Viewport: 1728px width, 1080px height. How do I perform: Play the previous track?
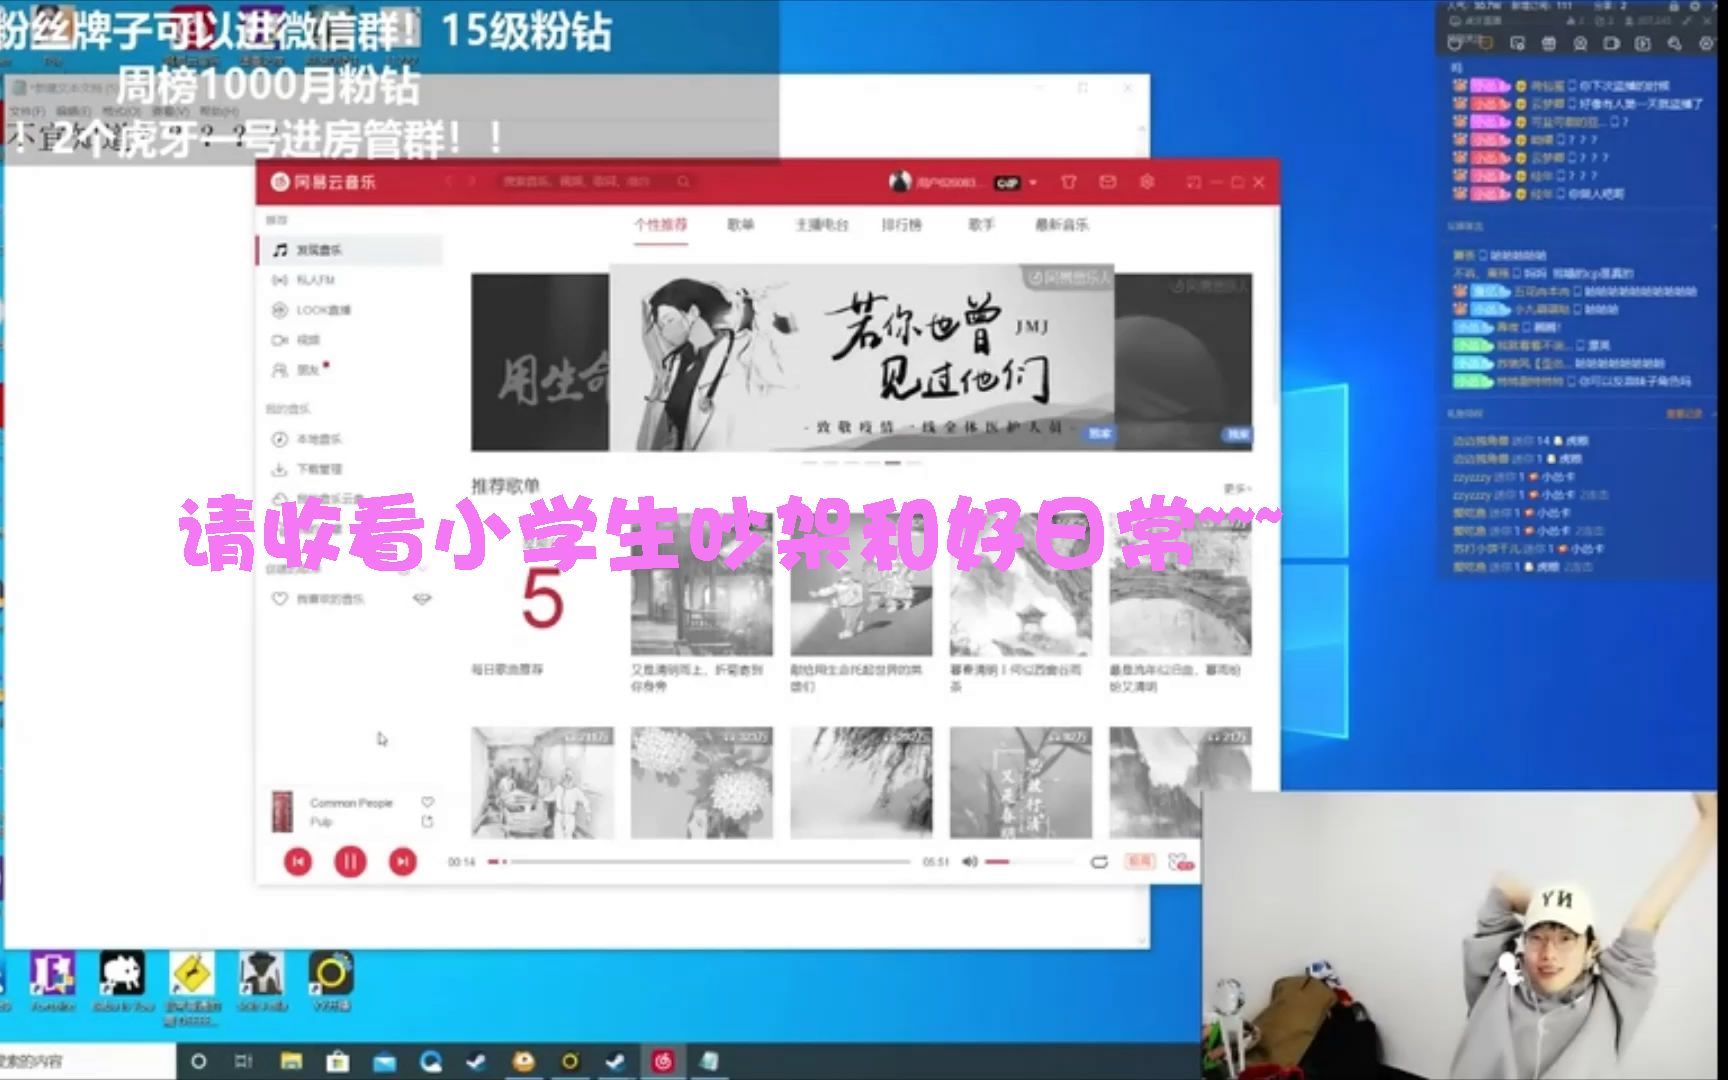tap(298, 861)
